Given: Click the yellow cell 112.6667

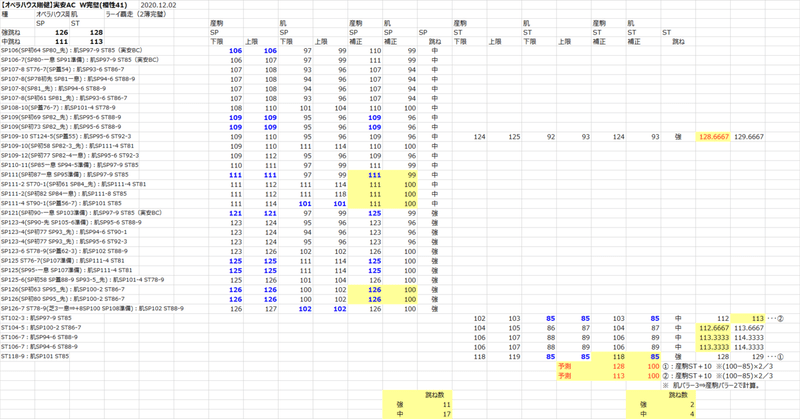Looking at the screenshot, I should 714,328.
